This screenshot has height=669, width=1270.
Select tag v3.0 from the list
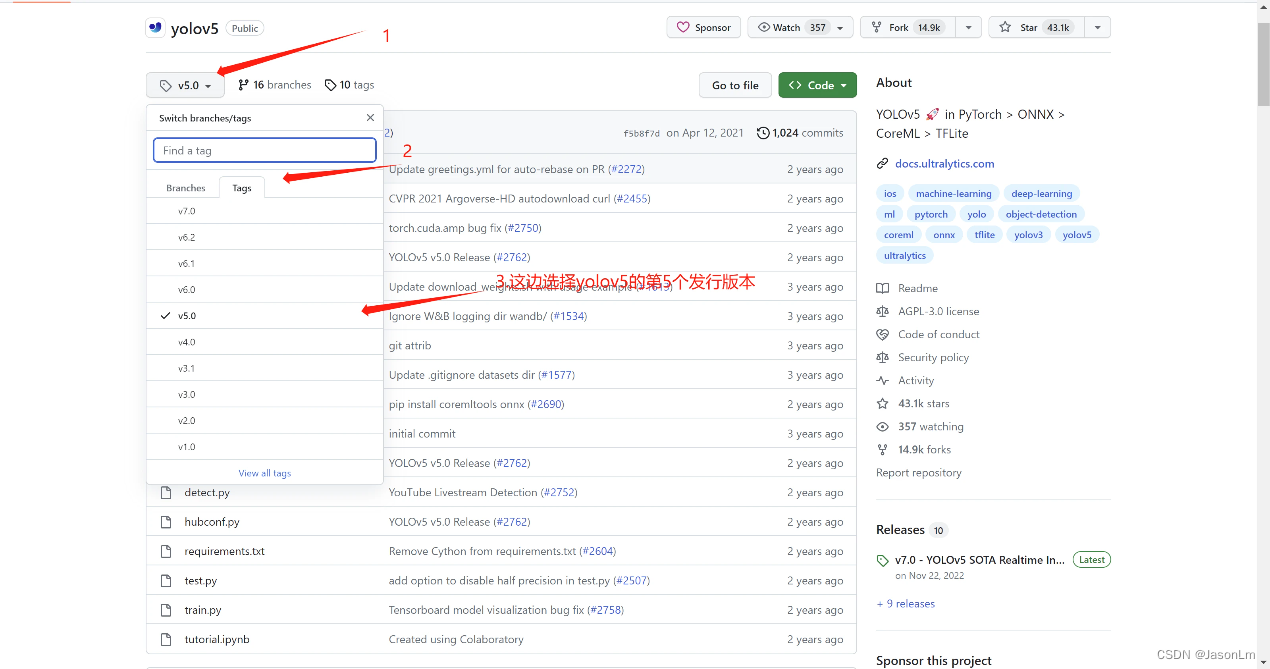[x=265, y=394]
